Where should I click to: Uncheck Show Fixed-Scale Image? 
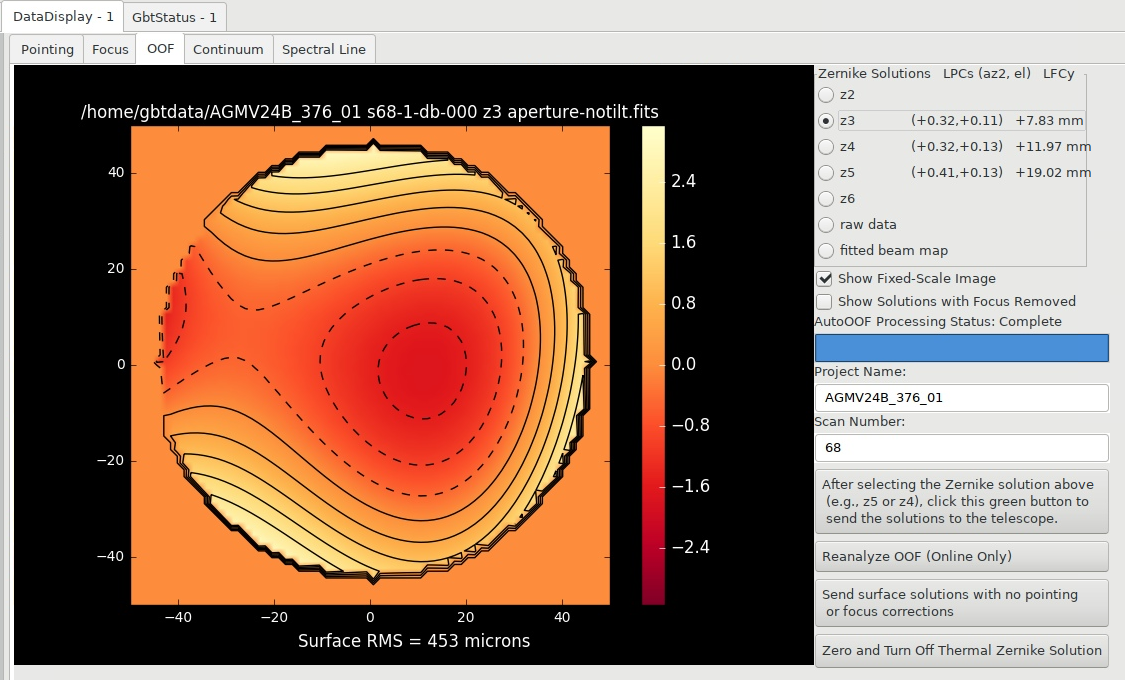pyautogui.click(x=825, y=278)
